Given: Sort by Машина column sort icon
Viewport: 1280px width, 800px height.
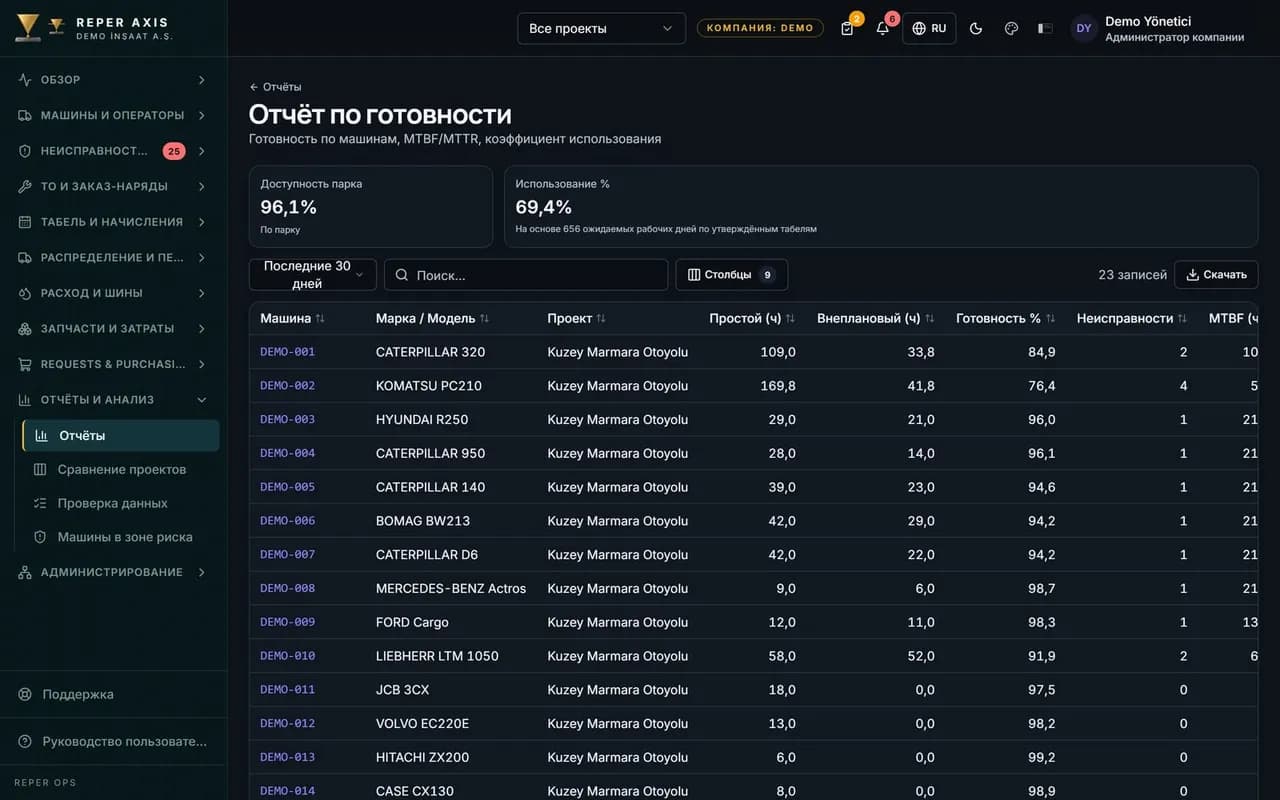Looking at the screenshot, I should [x=320, y=318].
